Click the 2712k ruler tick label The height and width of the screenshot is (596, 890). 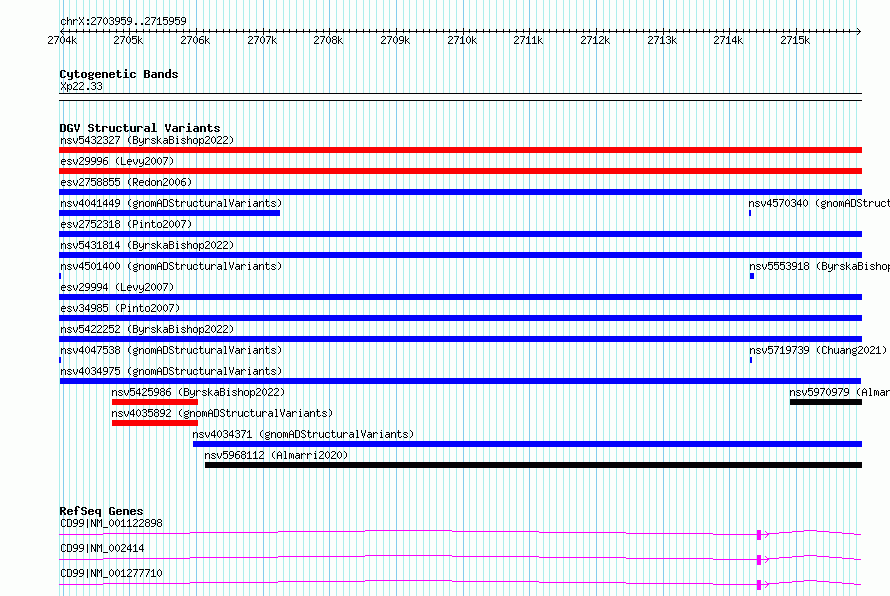[x=595, y=40]
